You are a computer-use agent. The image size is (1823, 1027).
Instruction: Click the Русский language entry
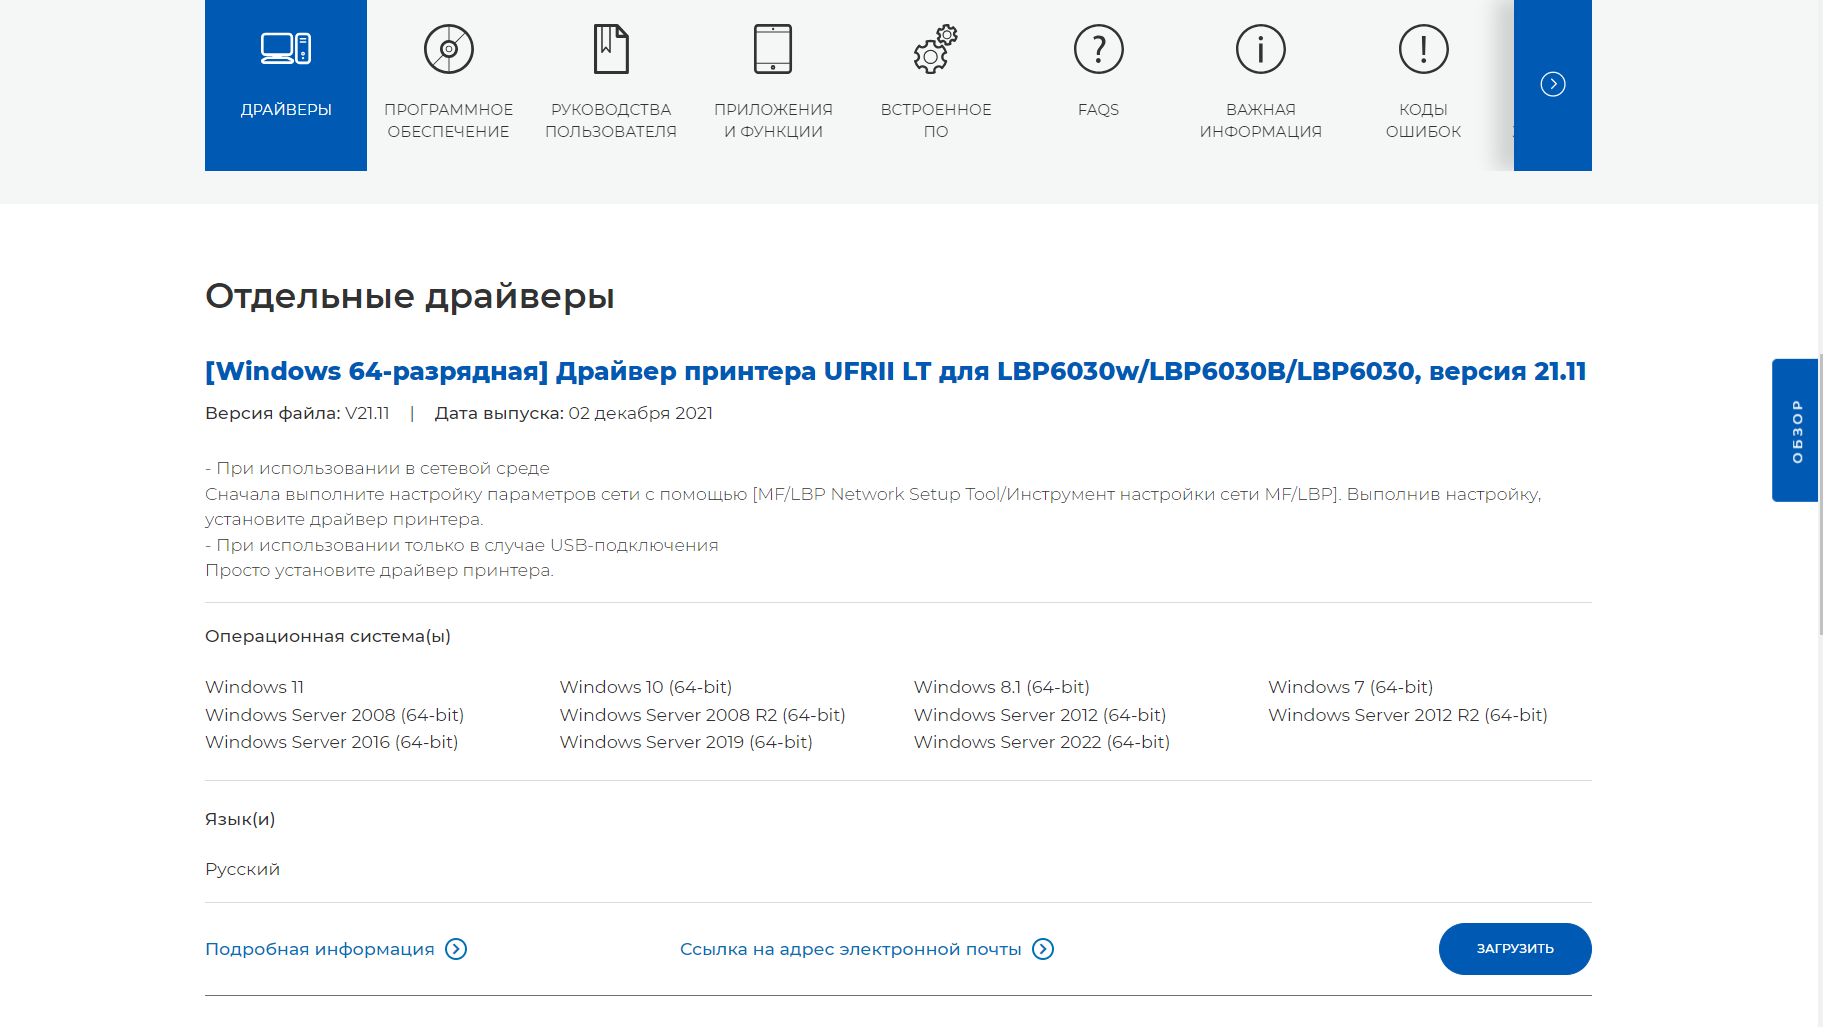241,869
